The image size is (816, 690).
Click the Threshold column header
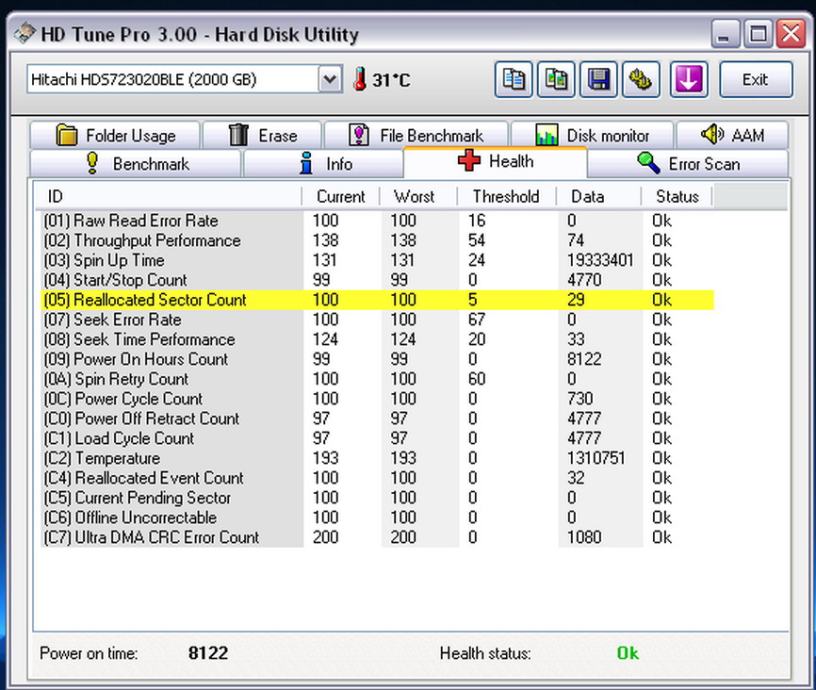pyautogui.click(x=507, y=197)
